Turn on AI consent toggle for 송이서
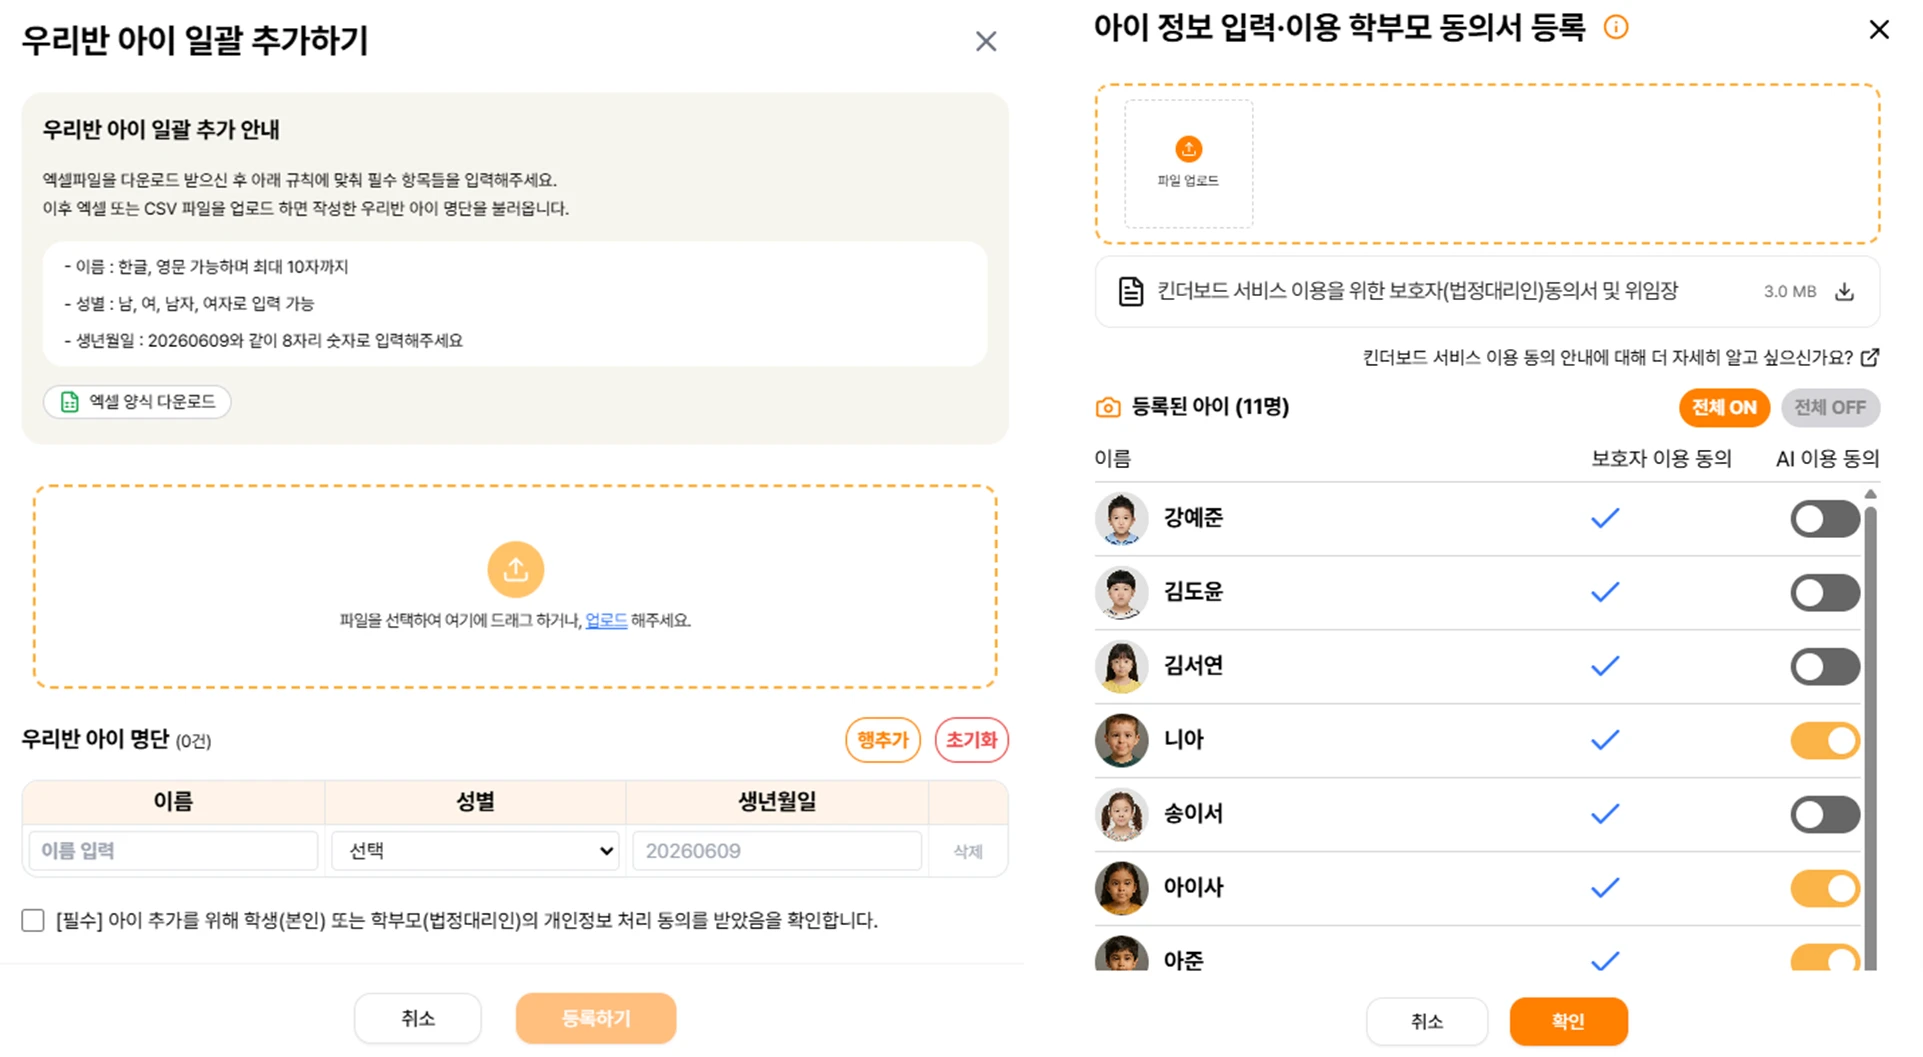The height and width of the screenshot is (1057, 1923). [1824, 815]
